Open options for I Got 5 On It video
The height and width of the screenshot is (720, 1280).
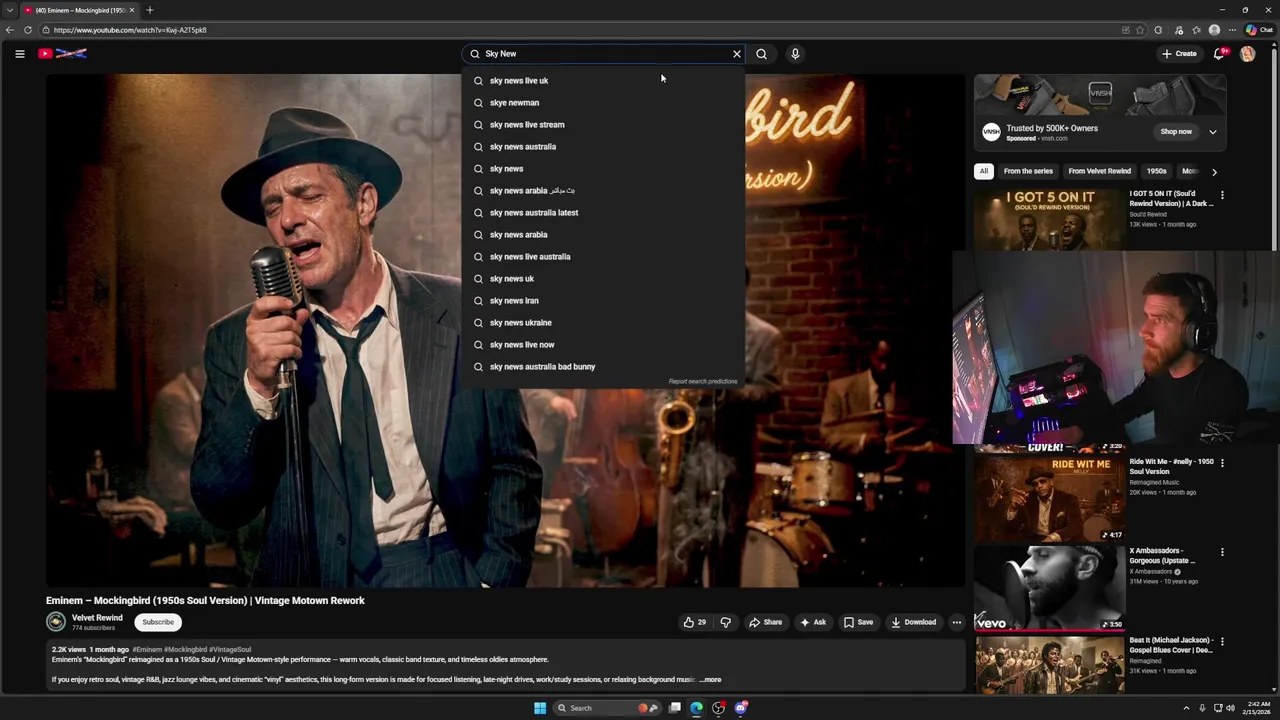(1222, 195)
